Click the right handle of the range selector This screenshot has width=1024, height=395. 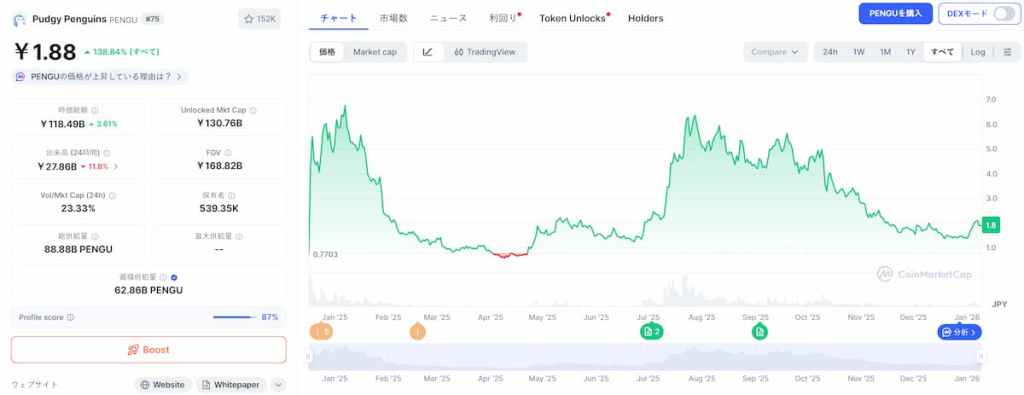tap(980, 356)
